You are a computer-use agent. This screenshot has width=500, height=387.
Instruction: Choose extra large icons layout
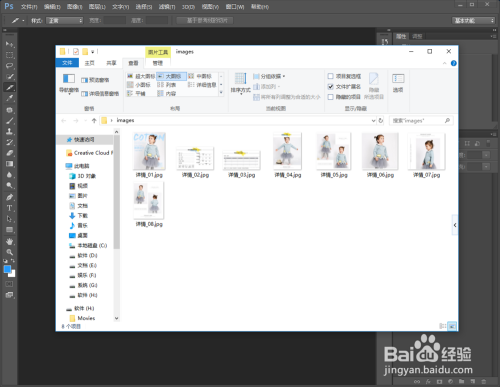tap(141, 76)
